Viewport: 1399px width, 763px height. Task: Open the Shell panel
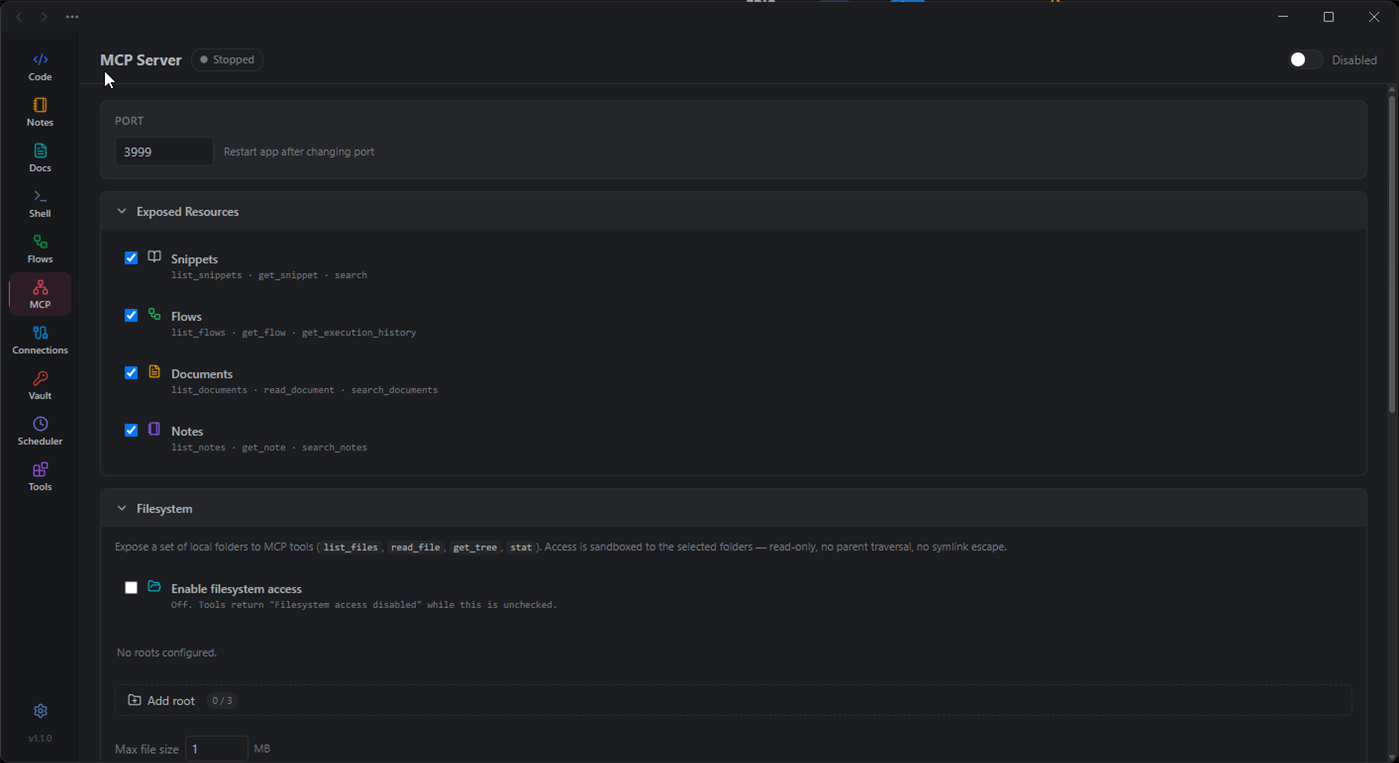click(40, 204)
